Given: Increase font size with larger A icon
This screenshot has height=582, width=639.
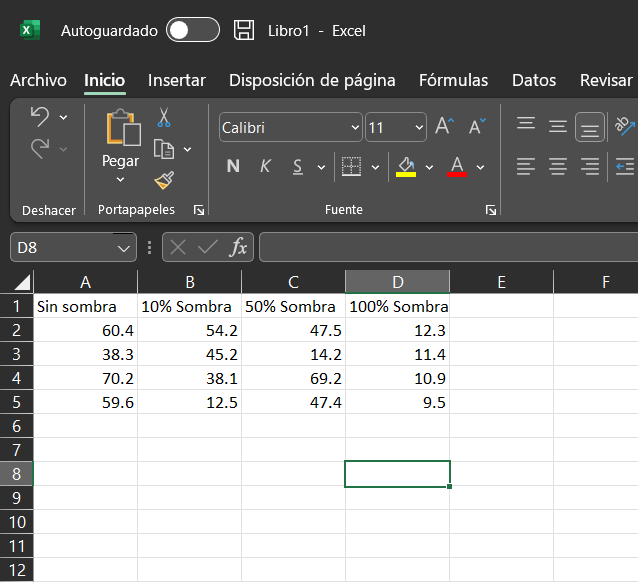Looking at the screenshot, I should (x=445, y=126).
